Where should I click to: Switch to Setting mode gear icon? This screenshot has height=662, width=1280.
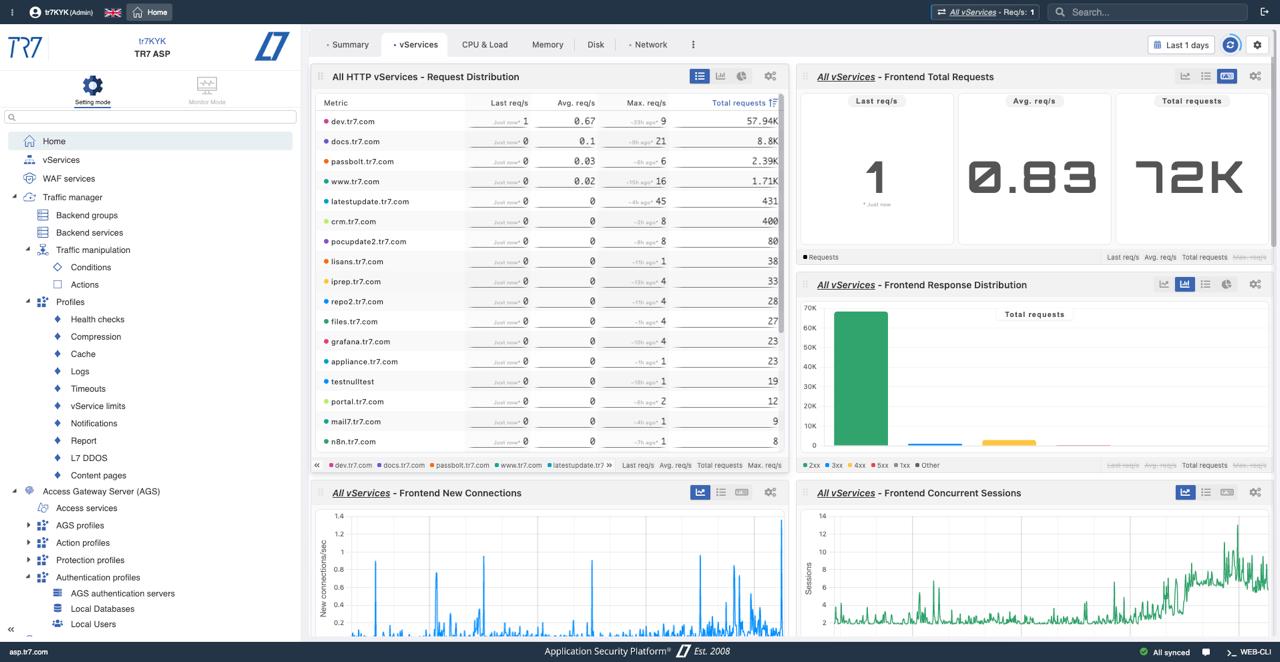point(92,85)
